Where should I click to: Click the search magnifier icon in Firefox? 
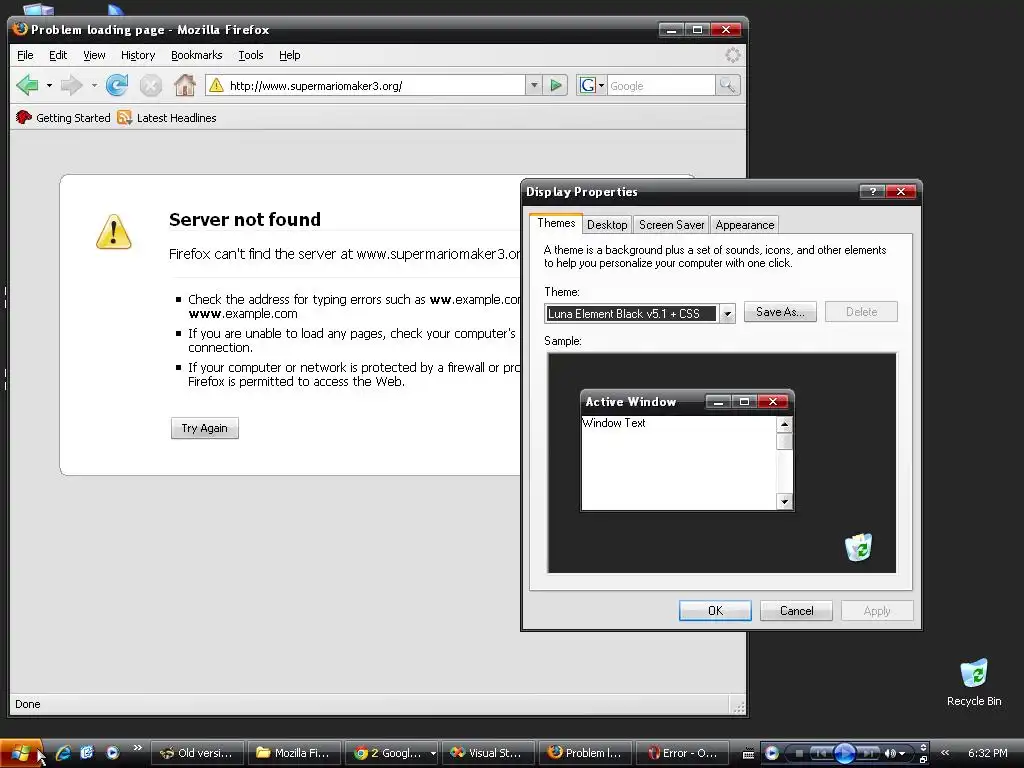tap(727, 85)
